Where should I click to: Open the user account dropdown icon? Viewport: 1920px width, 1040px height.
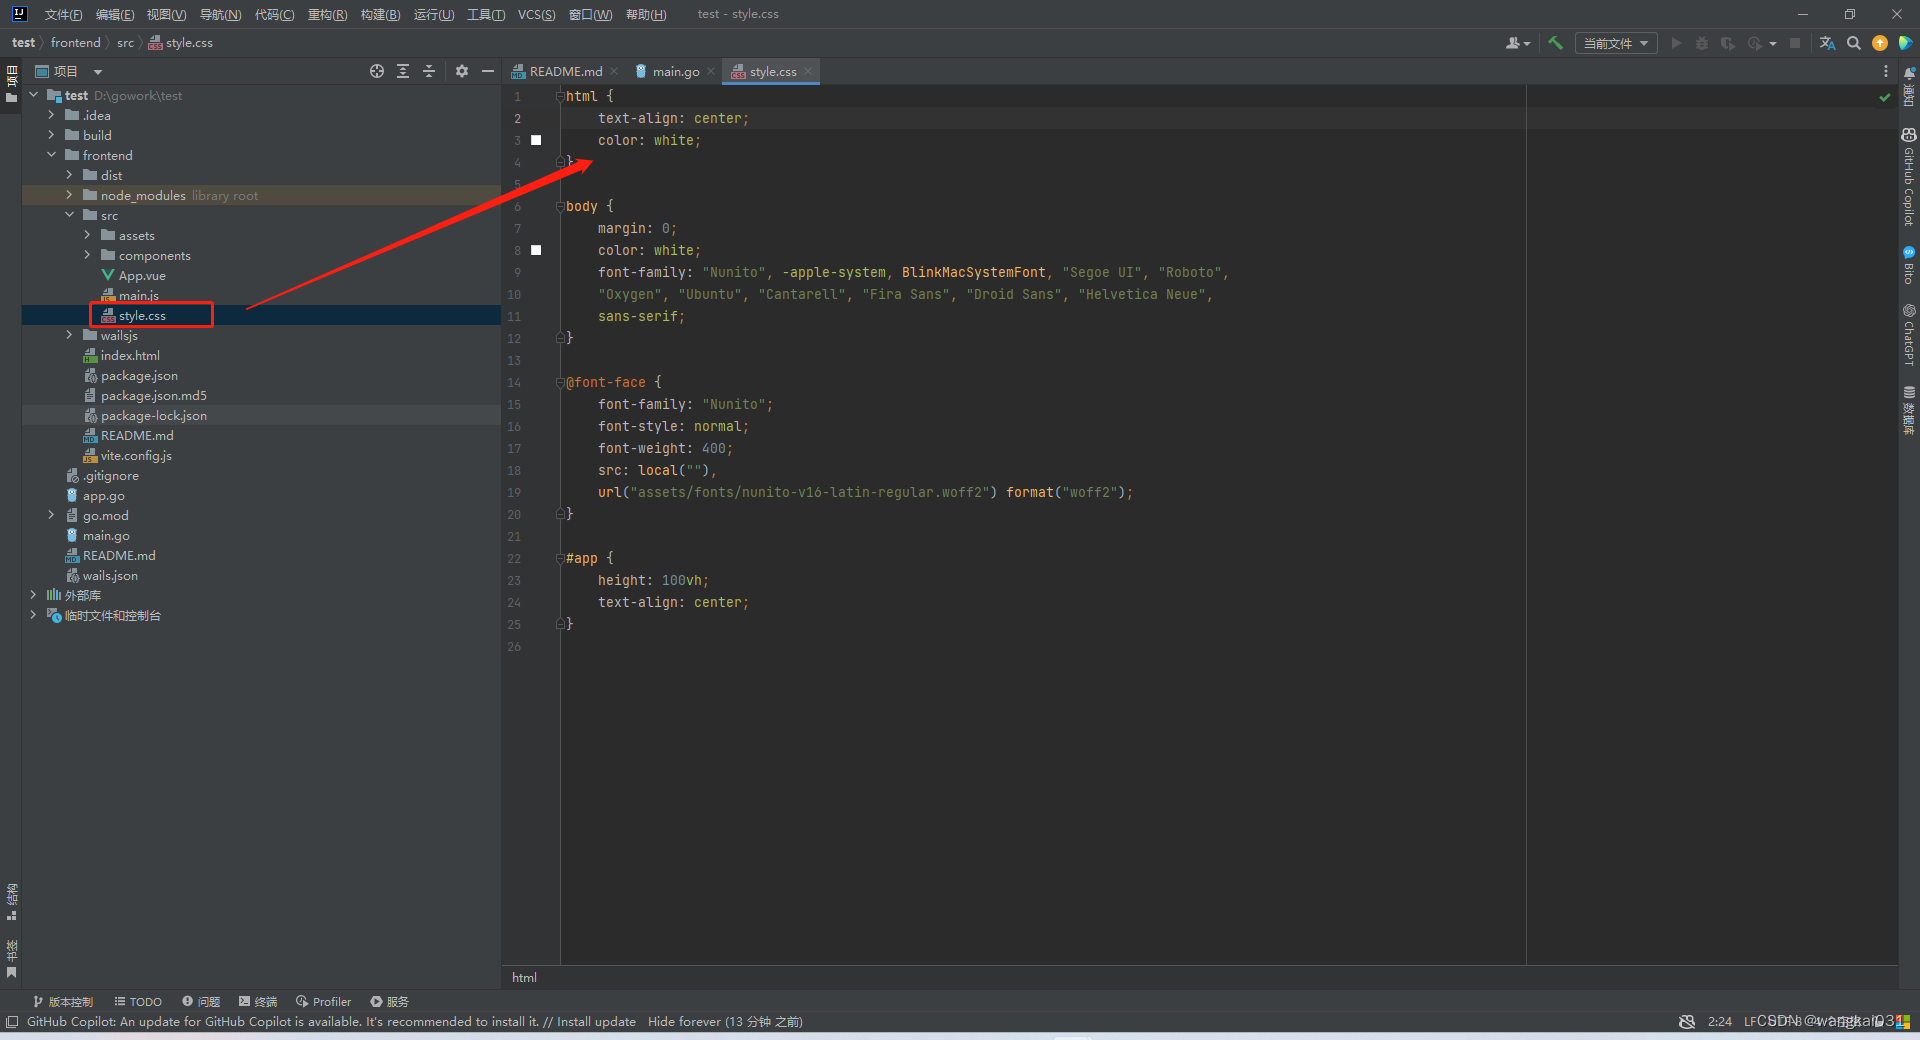1517,43
